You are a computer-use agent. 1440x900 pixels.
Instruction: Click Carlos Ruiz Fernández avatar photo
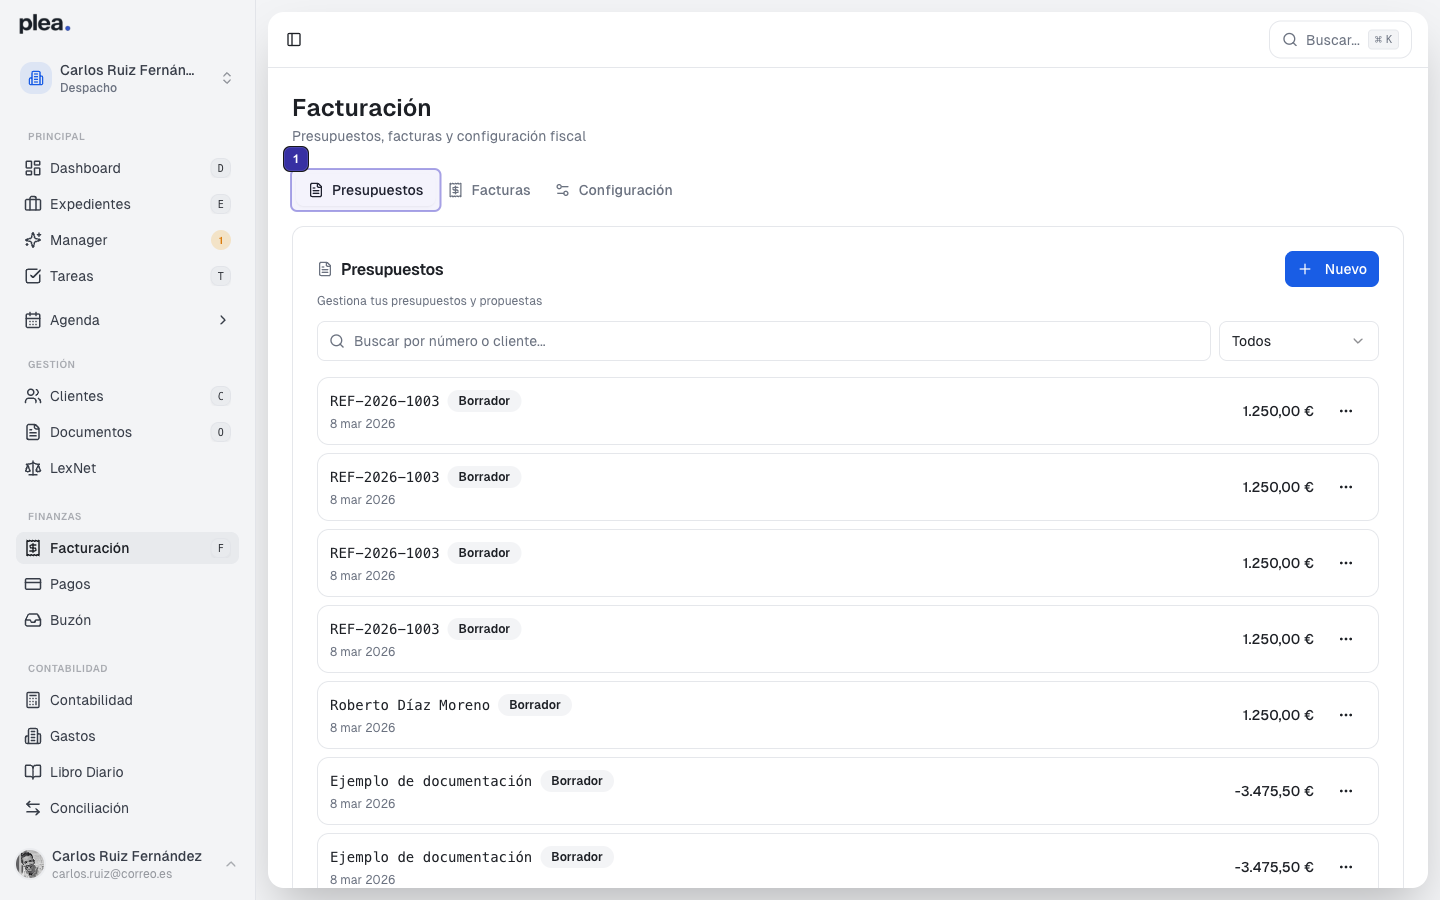[30, 864]
